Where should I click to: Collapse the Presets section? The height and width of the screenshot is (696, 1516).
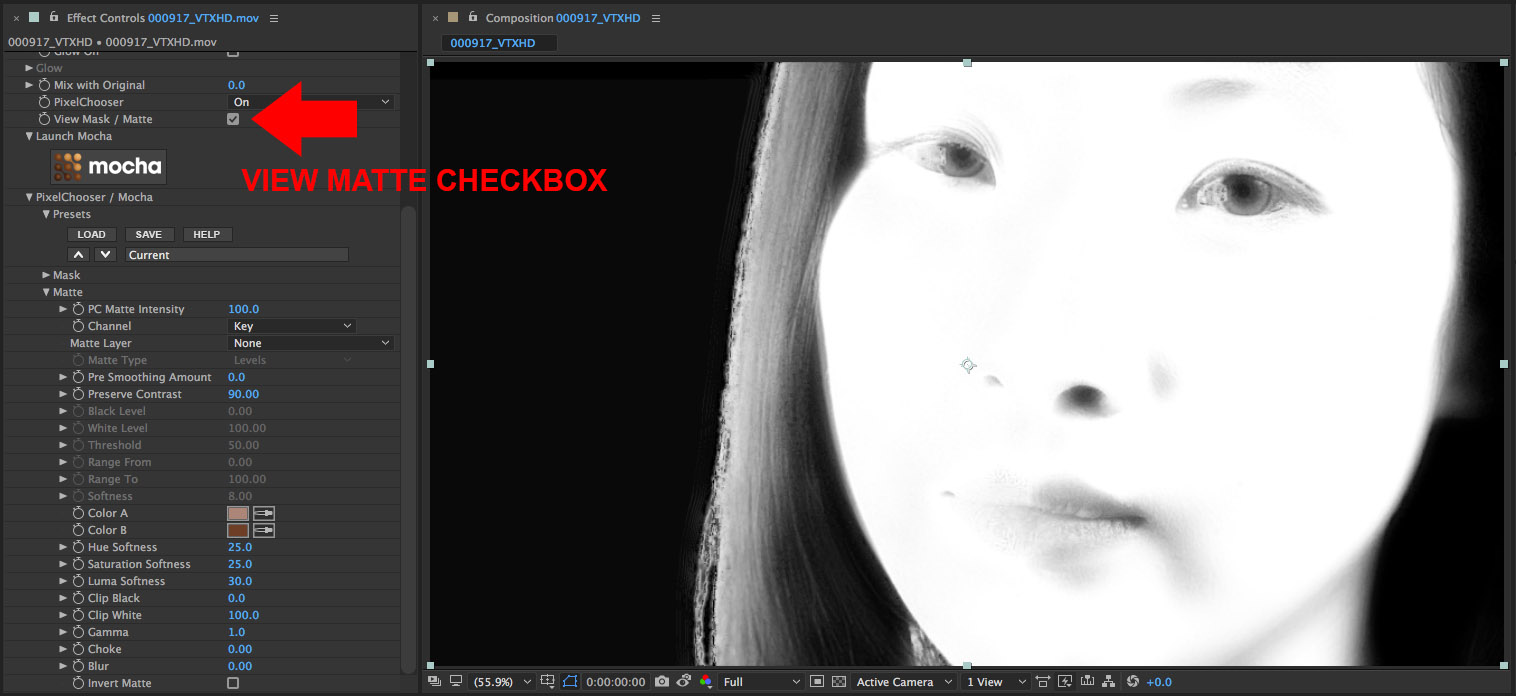click(x=46, y=214)
